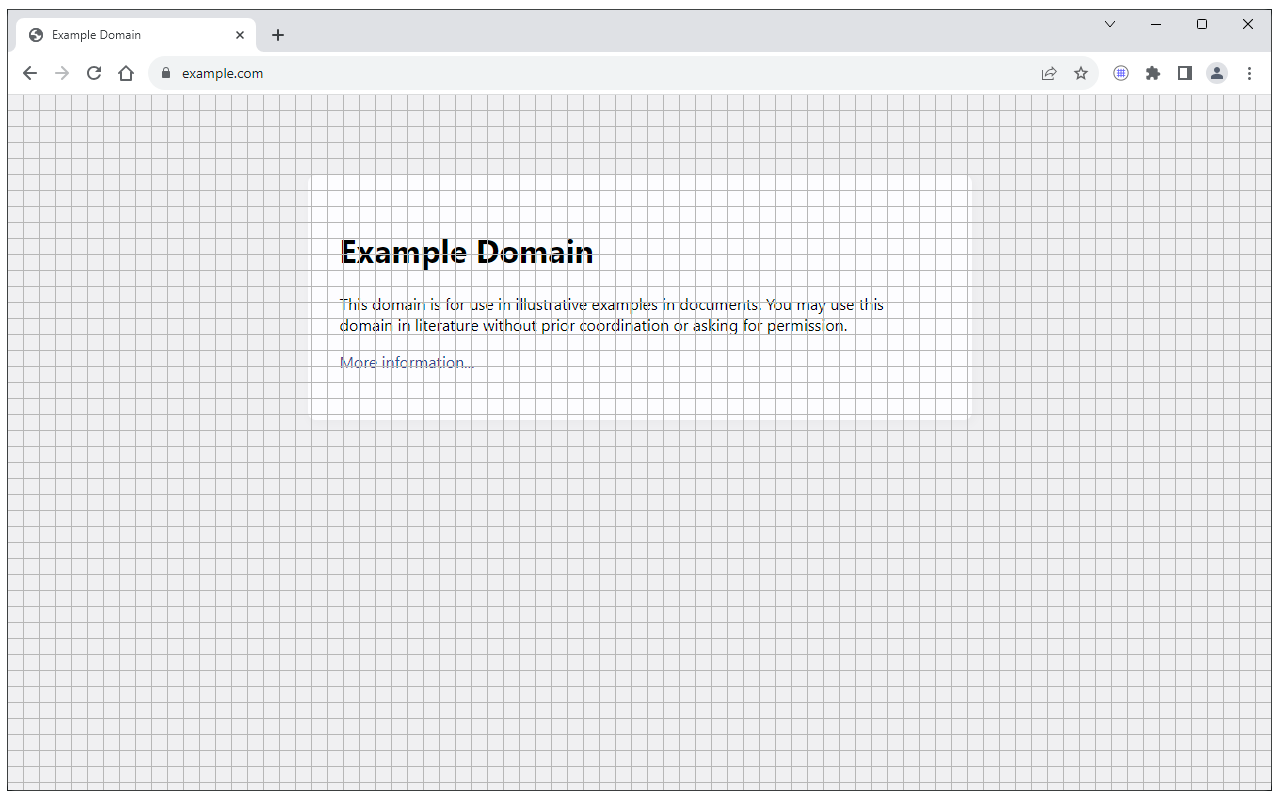Toggle the browser side panel
The height and width of the screenshot is (800, 1280).
(x=1185, y=73)
